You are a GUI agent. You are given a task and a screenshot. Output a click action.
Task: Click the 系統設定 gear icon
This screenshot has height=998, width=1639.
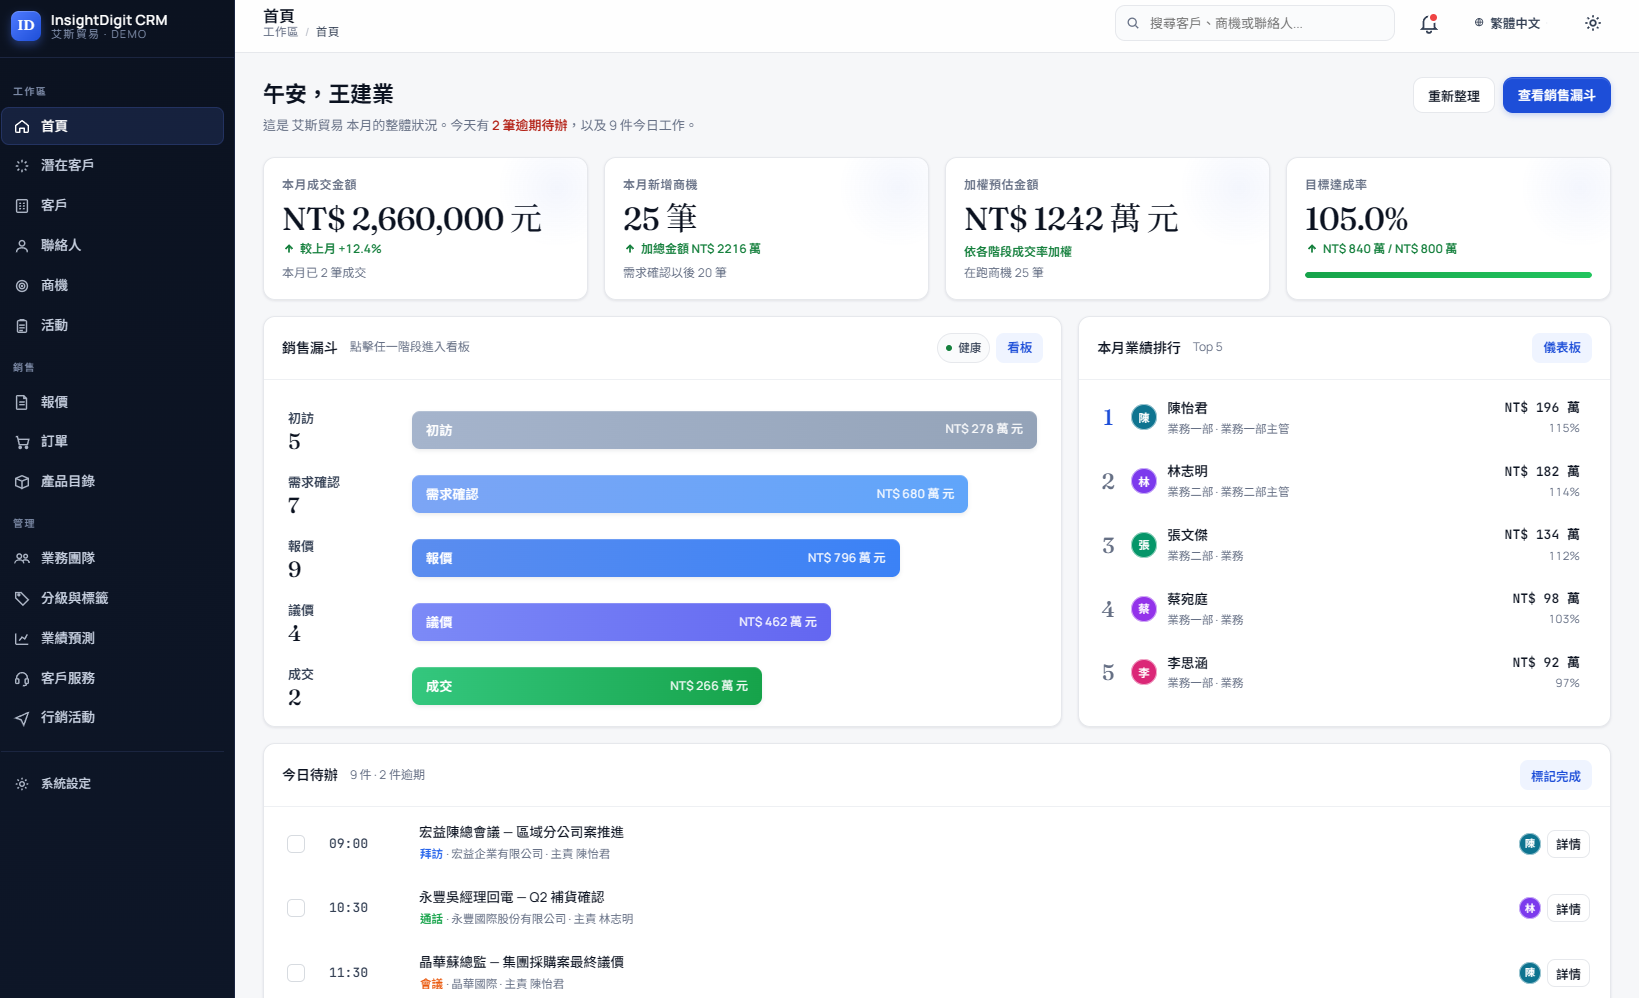point(22,784)
